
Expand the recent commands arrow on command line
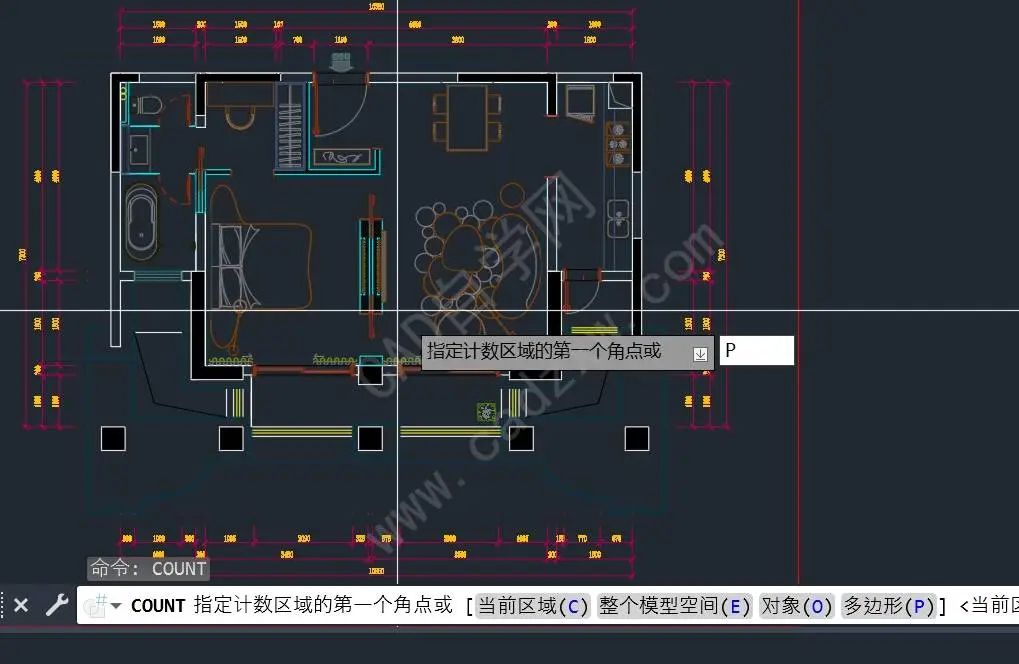coord(115,606)
